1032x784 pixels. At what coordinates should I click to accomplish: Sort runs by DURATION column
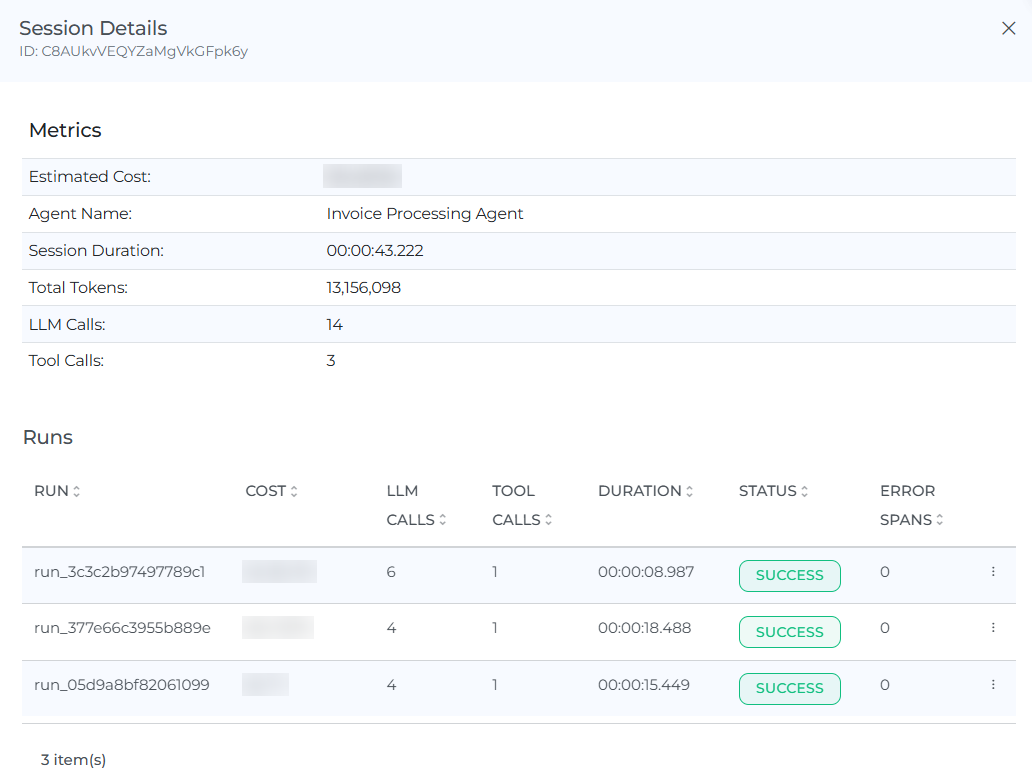pos(646,491)
